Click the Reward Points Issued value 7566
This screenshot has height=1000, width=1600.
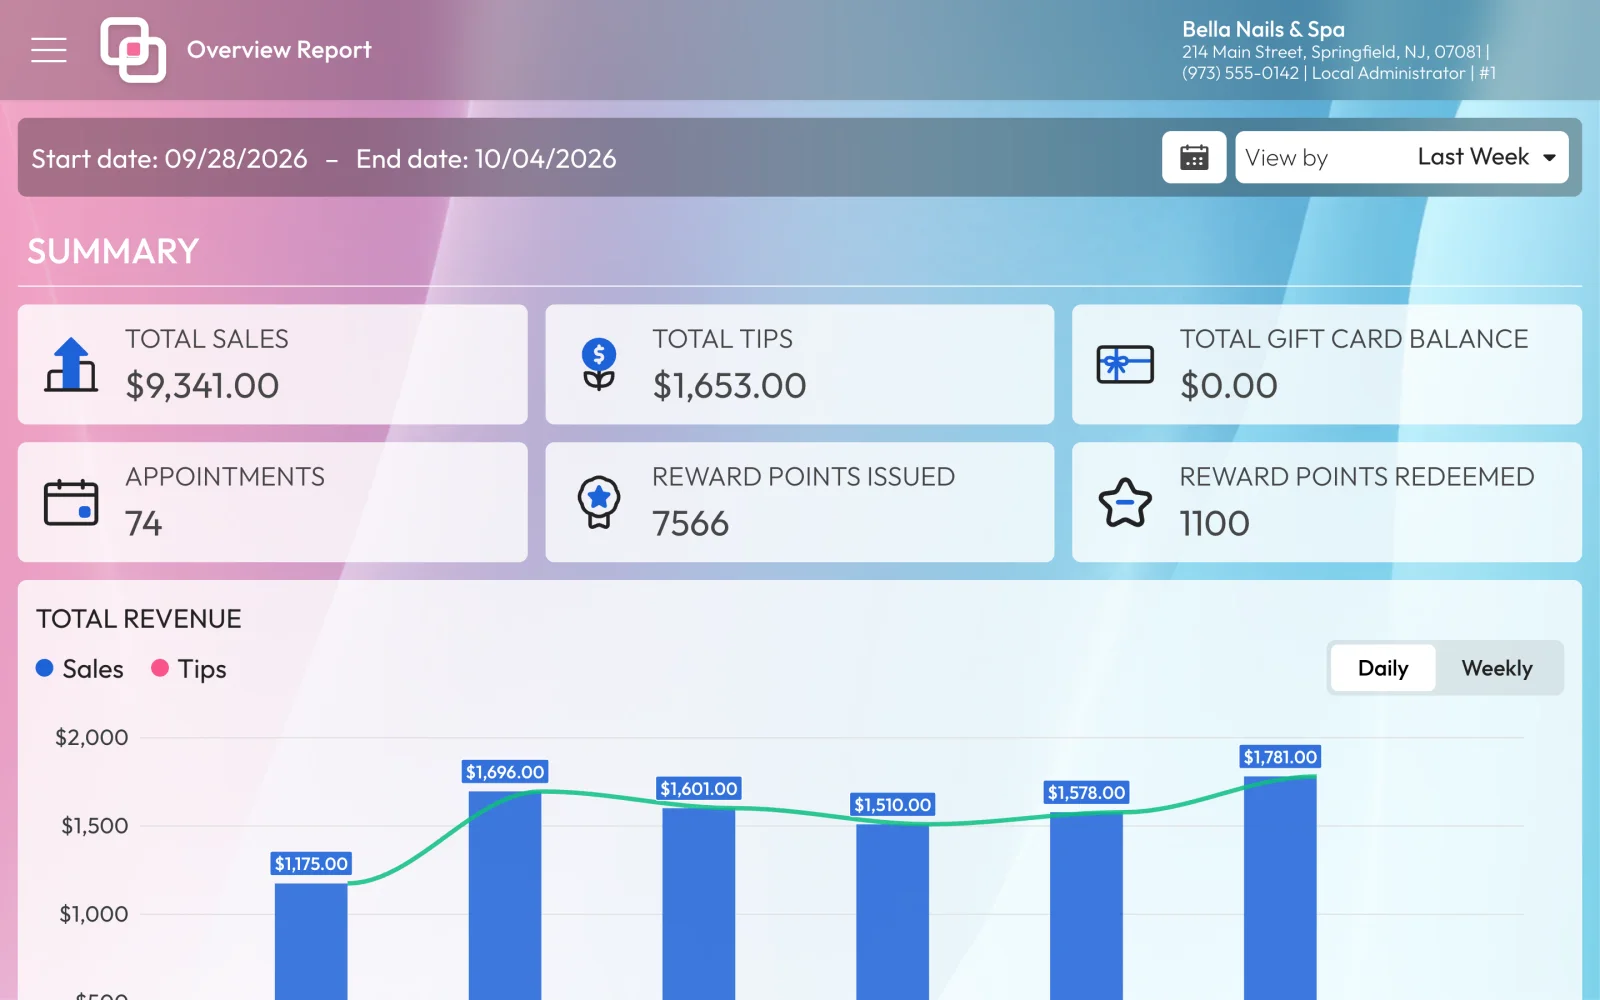point(691,524)
